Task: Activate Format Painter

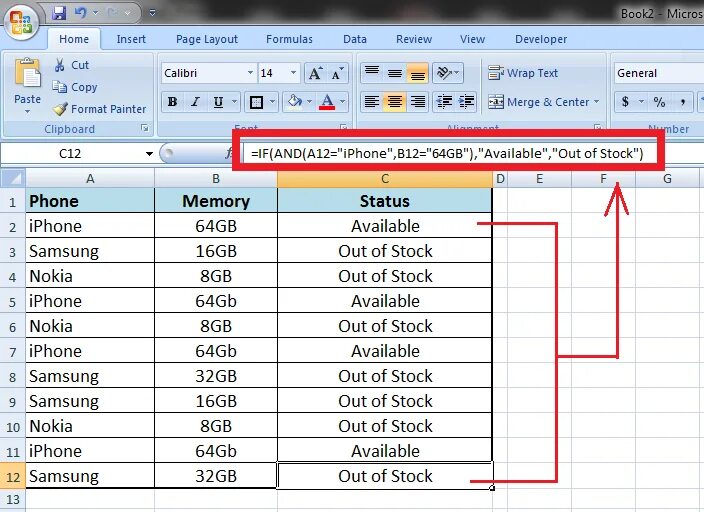Action: 100,109
